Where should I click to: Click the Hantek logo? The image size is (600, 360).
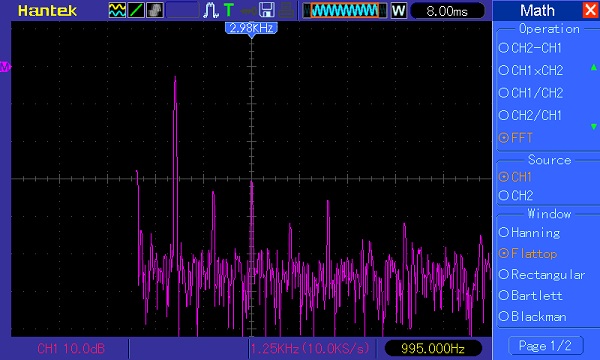[47, 11]
